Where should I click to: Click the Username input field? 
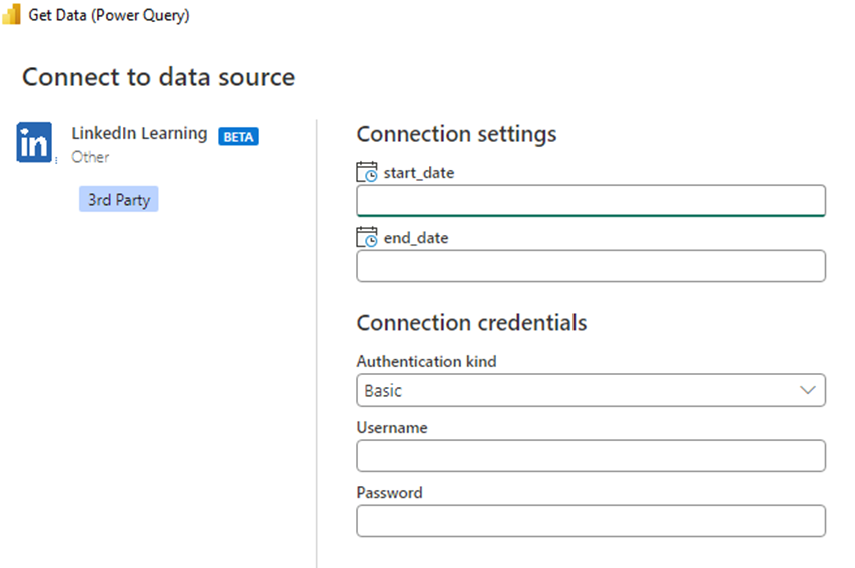coord(591,456)
